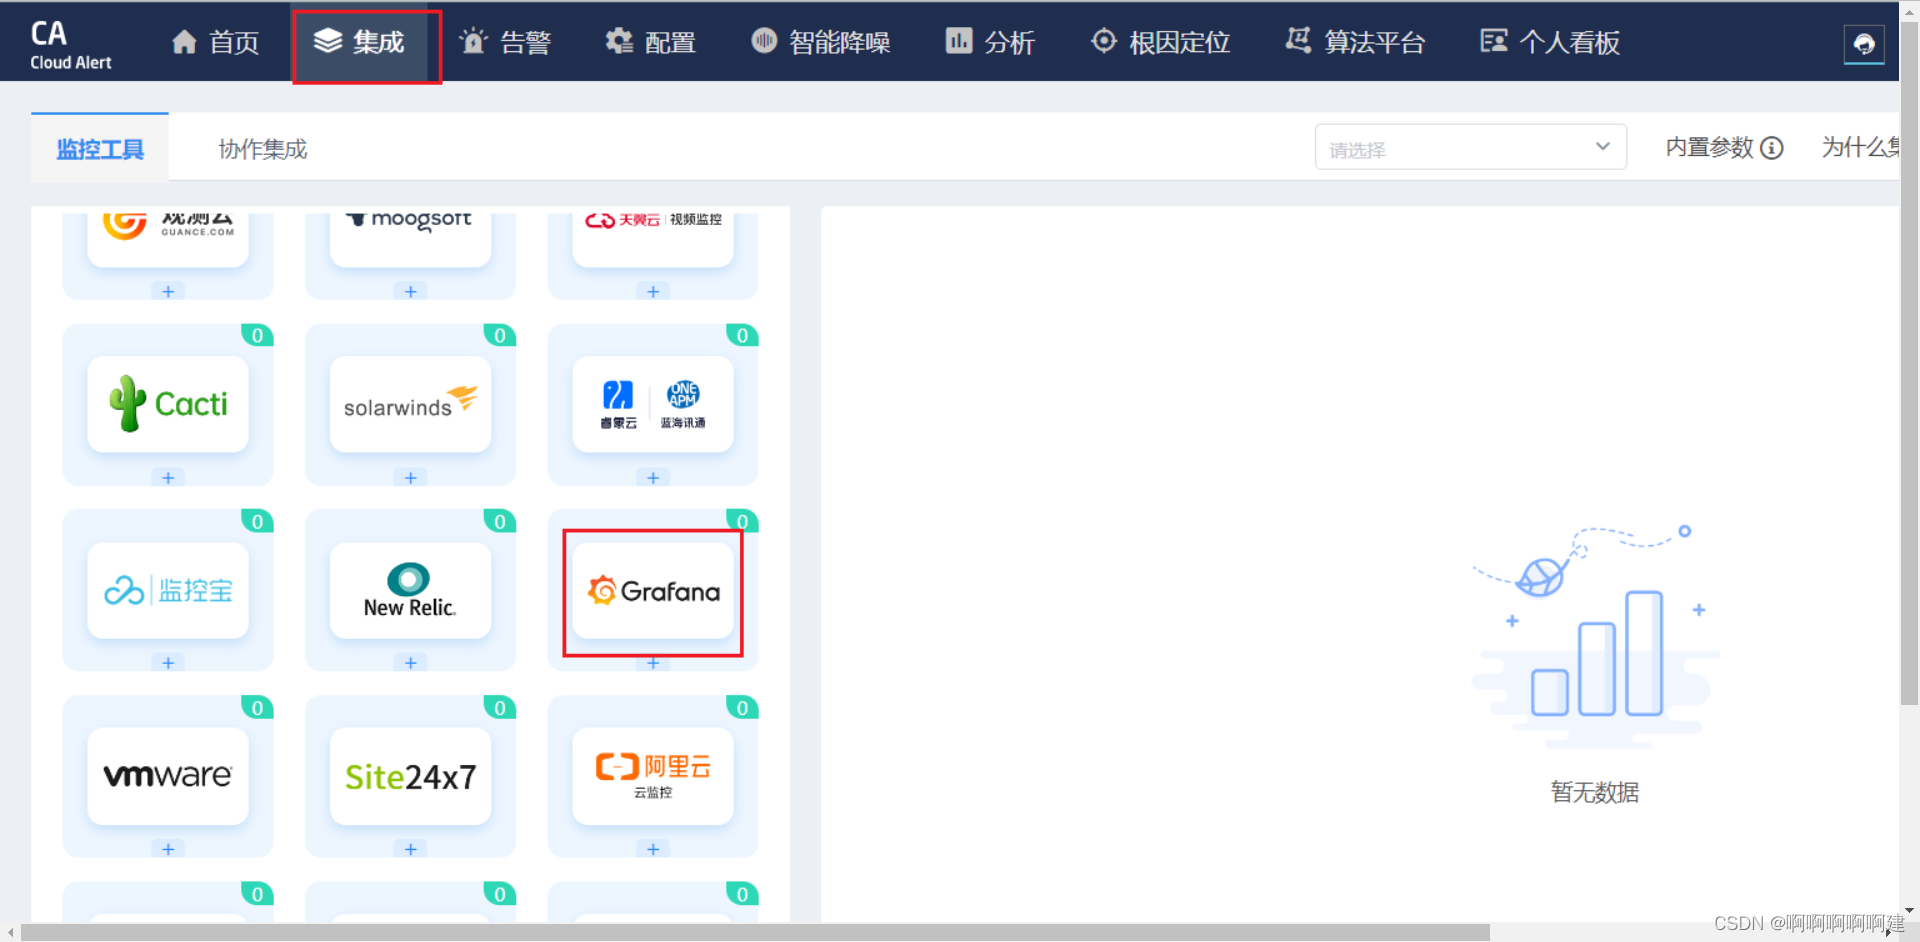Add a New Relic integration with plus button
The image size is (1920, 942).
(x=410, y=662)
